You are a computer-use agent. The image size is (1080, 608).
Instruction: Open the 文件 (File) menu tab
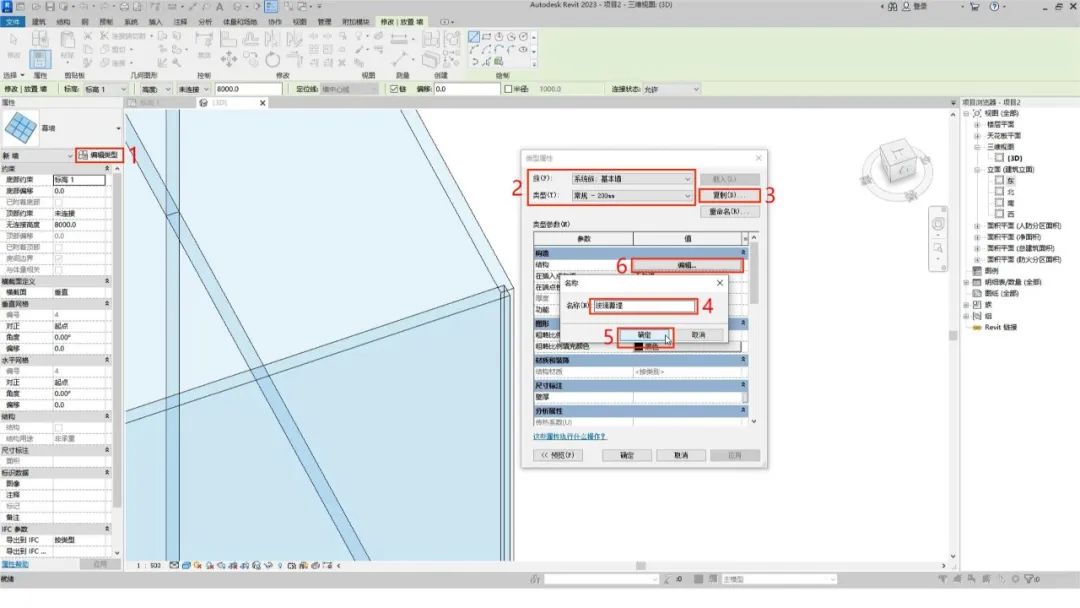(x=12, y=20)
